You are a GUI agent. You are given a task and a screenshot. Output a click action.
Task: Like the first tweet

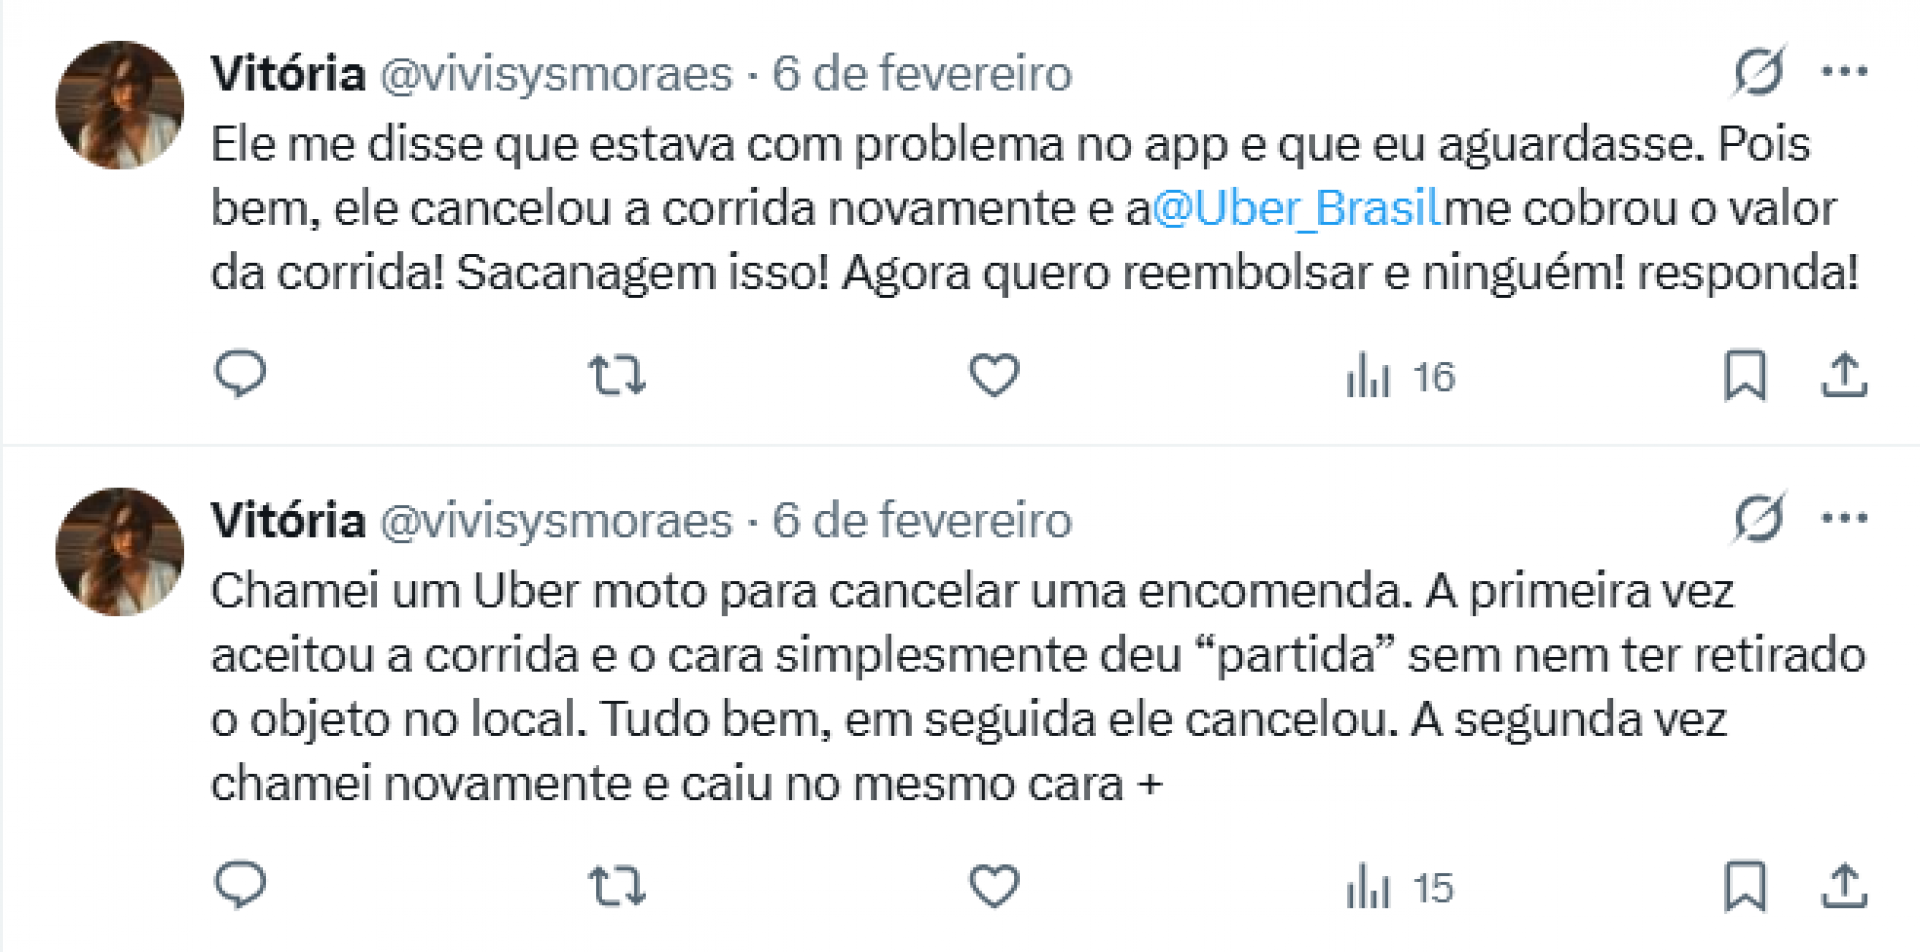[x=993, y=375]
